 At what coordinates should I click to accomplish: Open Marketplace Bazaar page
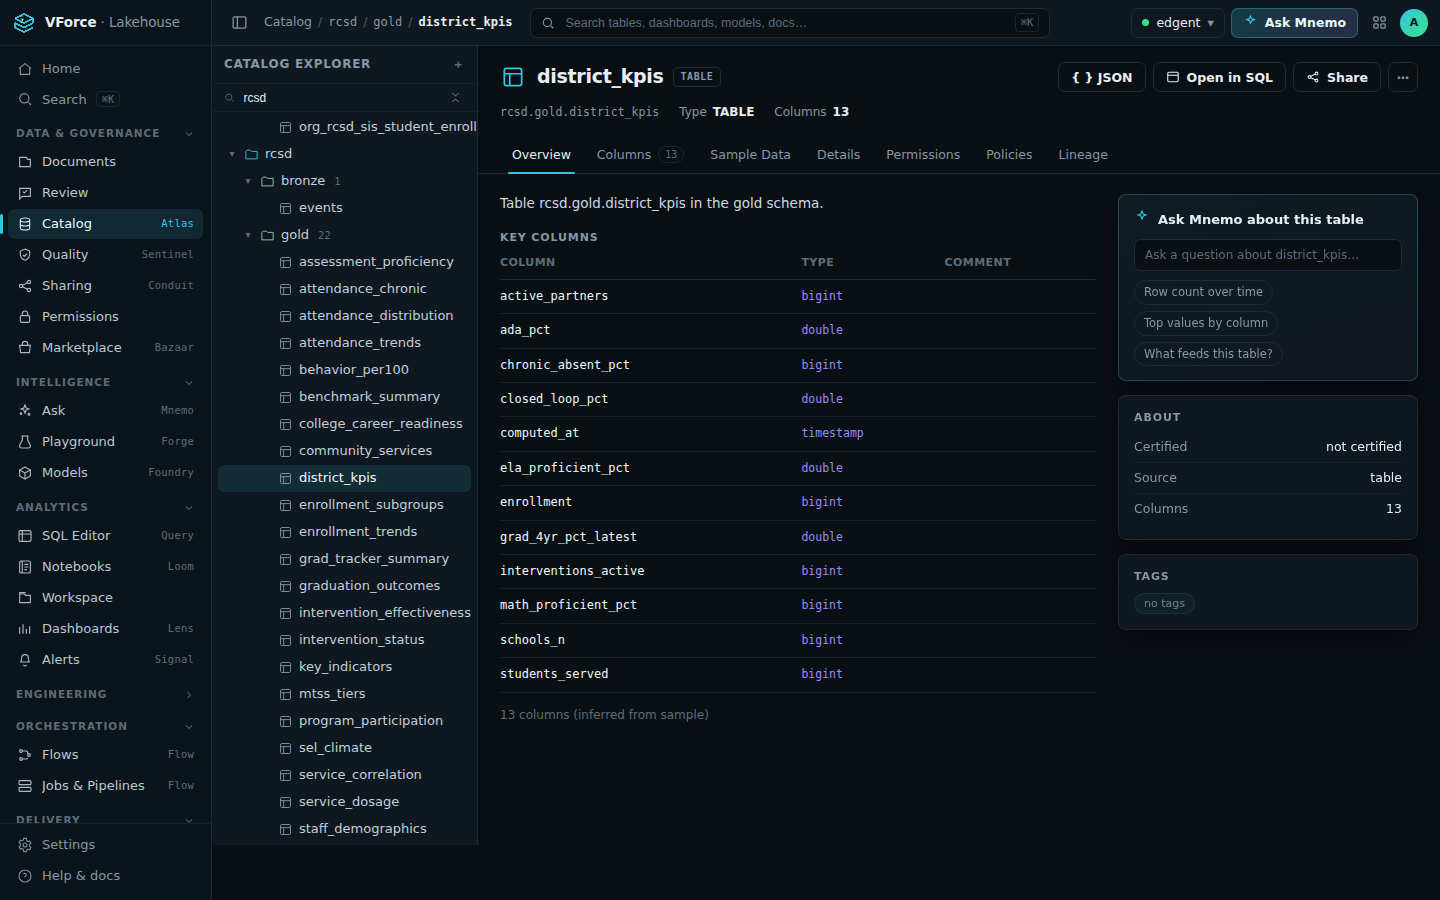[x=106, y=347]
